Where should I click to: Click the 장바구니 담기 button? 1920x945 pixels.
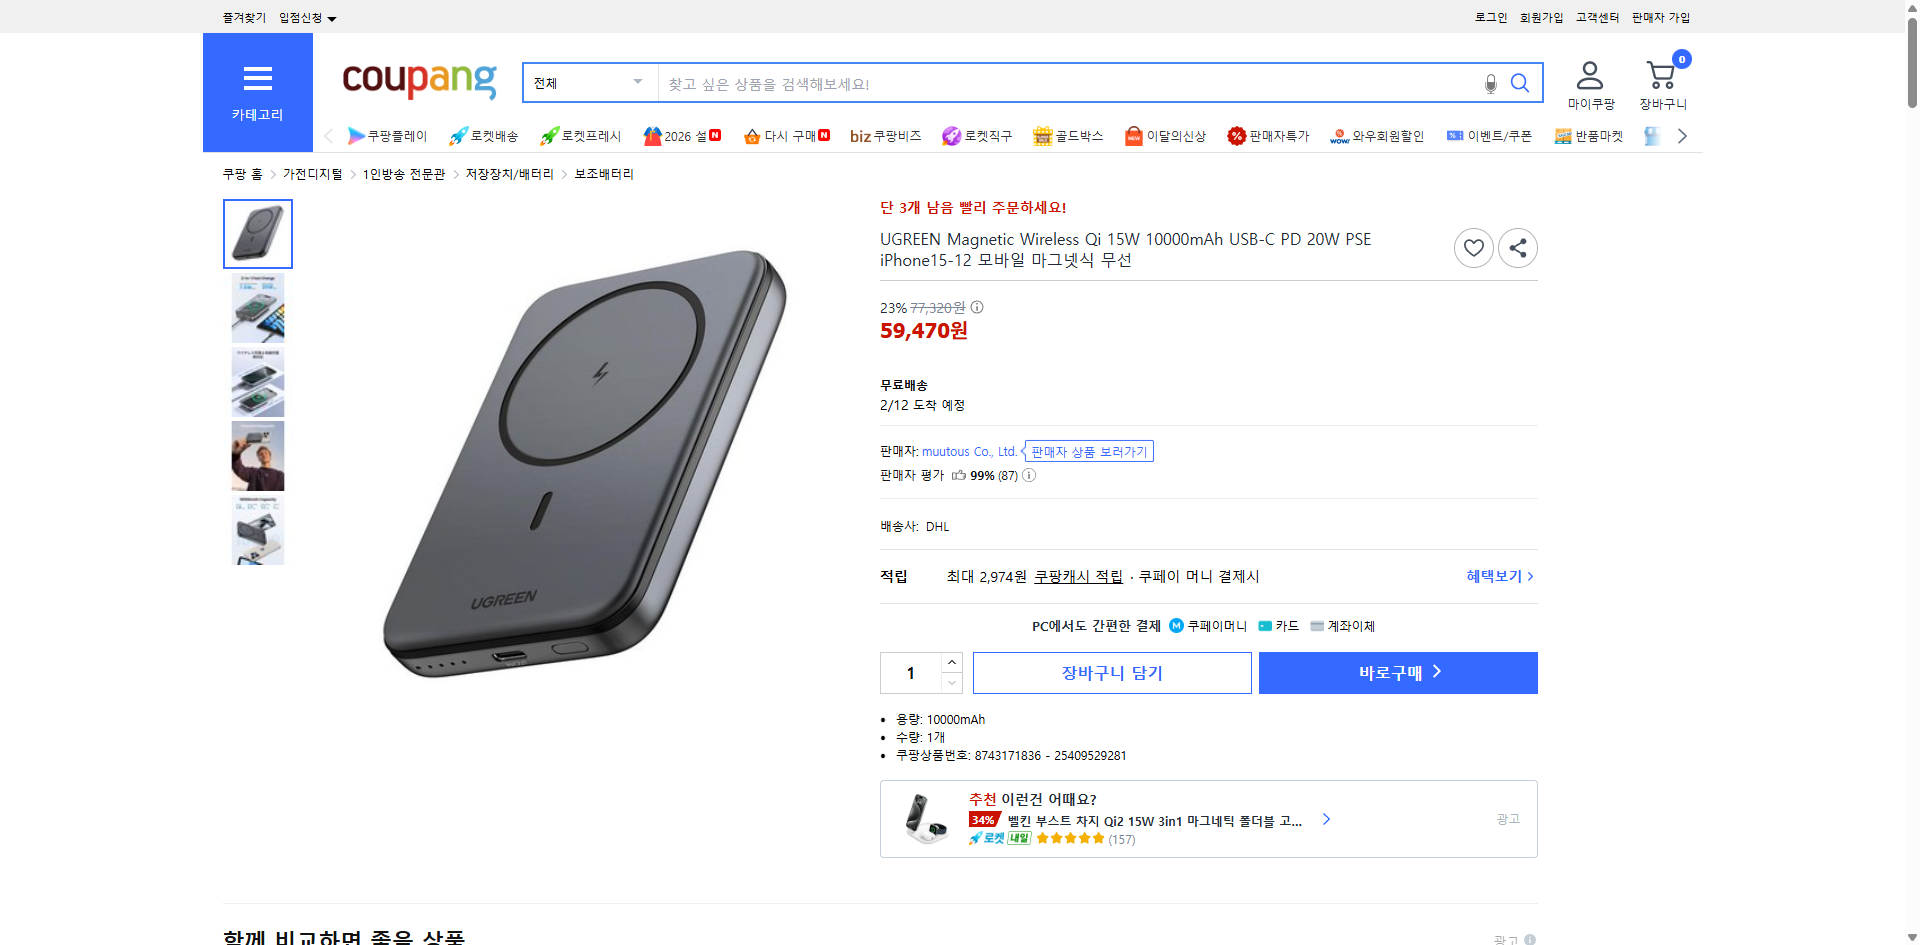coord(1111,672)
